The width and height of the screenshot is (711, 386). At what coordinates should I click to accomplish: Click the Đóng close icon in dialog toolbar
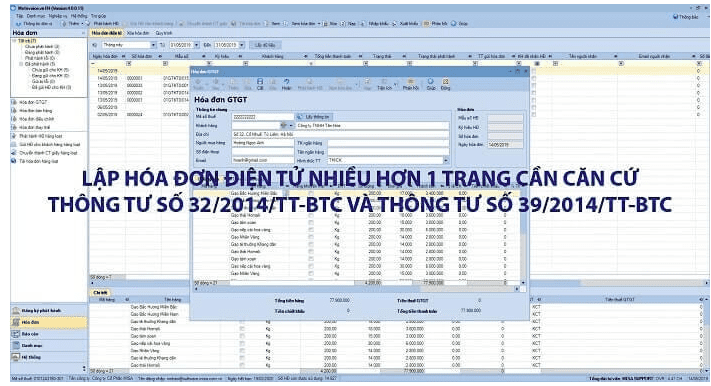[x=445, y=84]
